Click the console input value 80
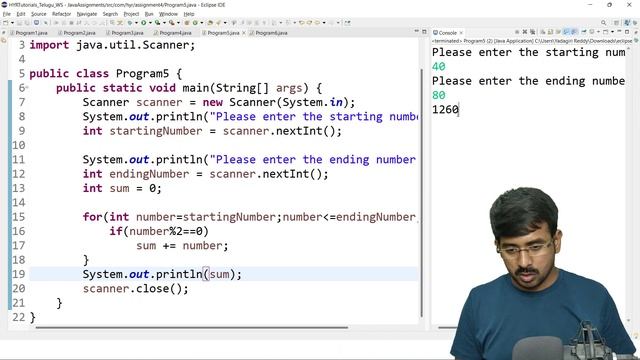Screen dimensions: 640x360 pyautogui.click(x=439, y=95)
